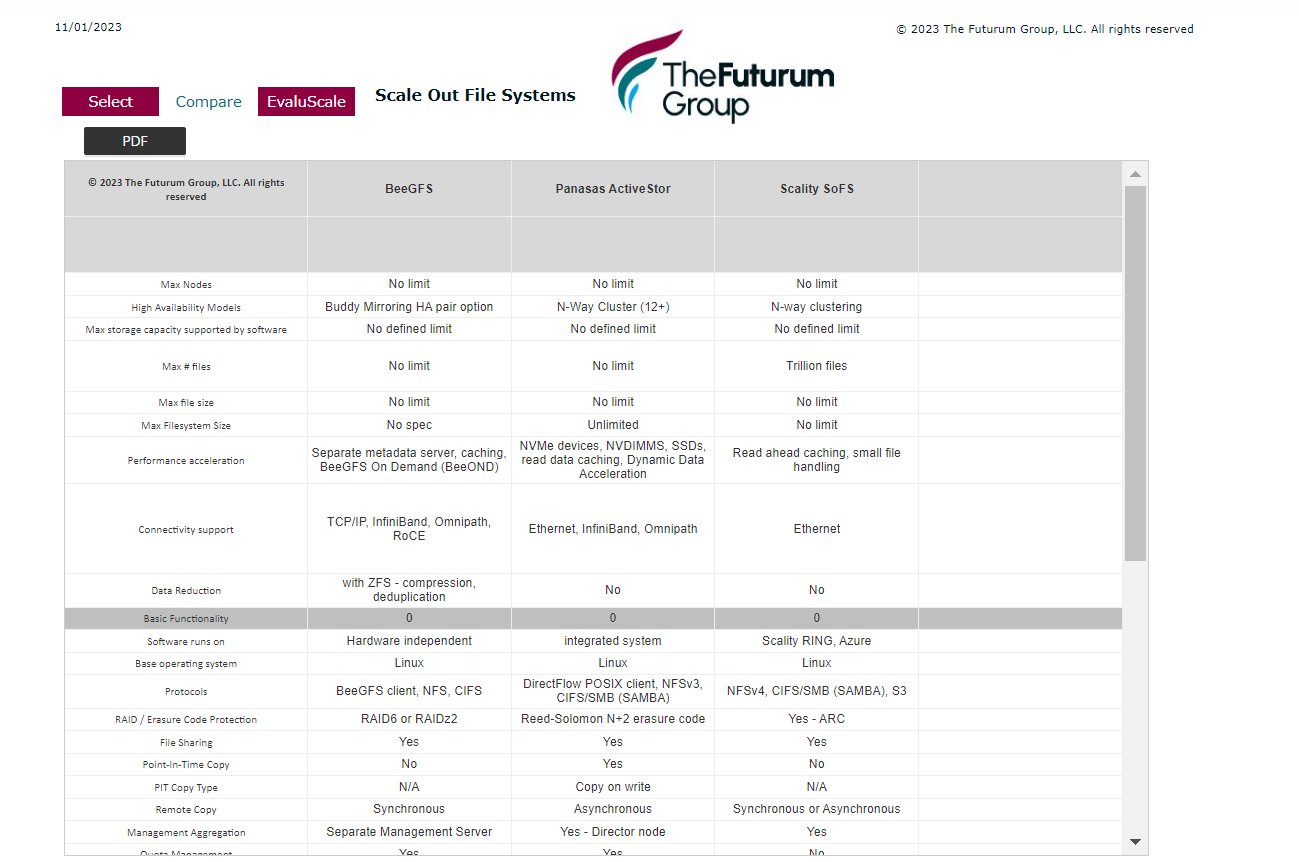
Task: Click with ZFS - compression, deduplication cell
Action: tap(409, 590)
